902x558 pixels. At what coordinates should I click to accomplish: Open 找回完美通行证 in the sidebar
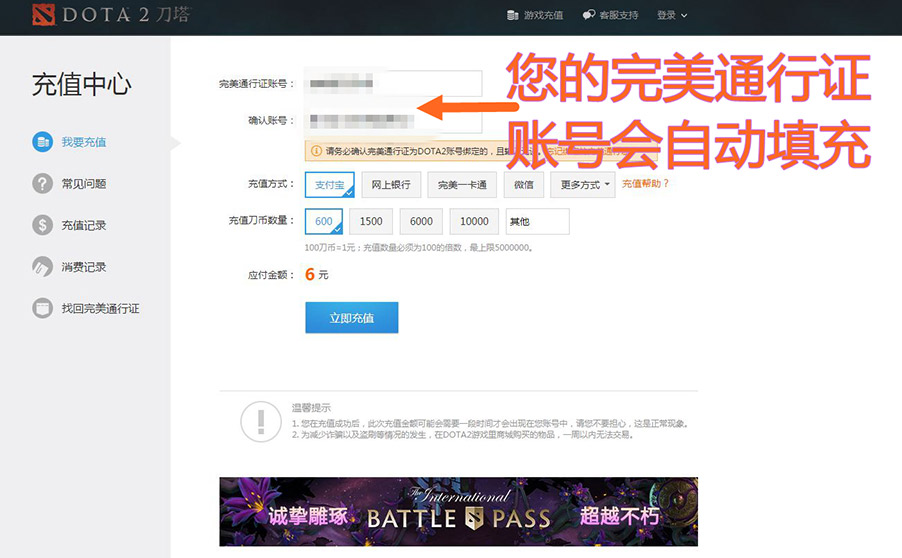click(x=101, y=309)
